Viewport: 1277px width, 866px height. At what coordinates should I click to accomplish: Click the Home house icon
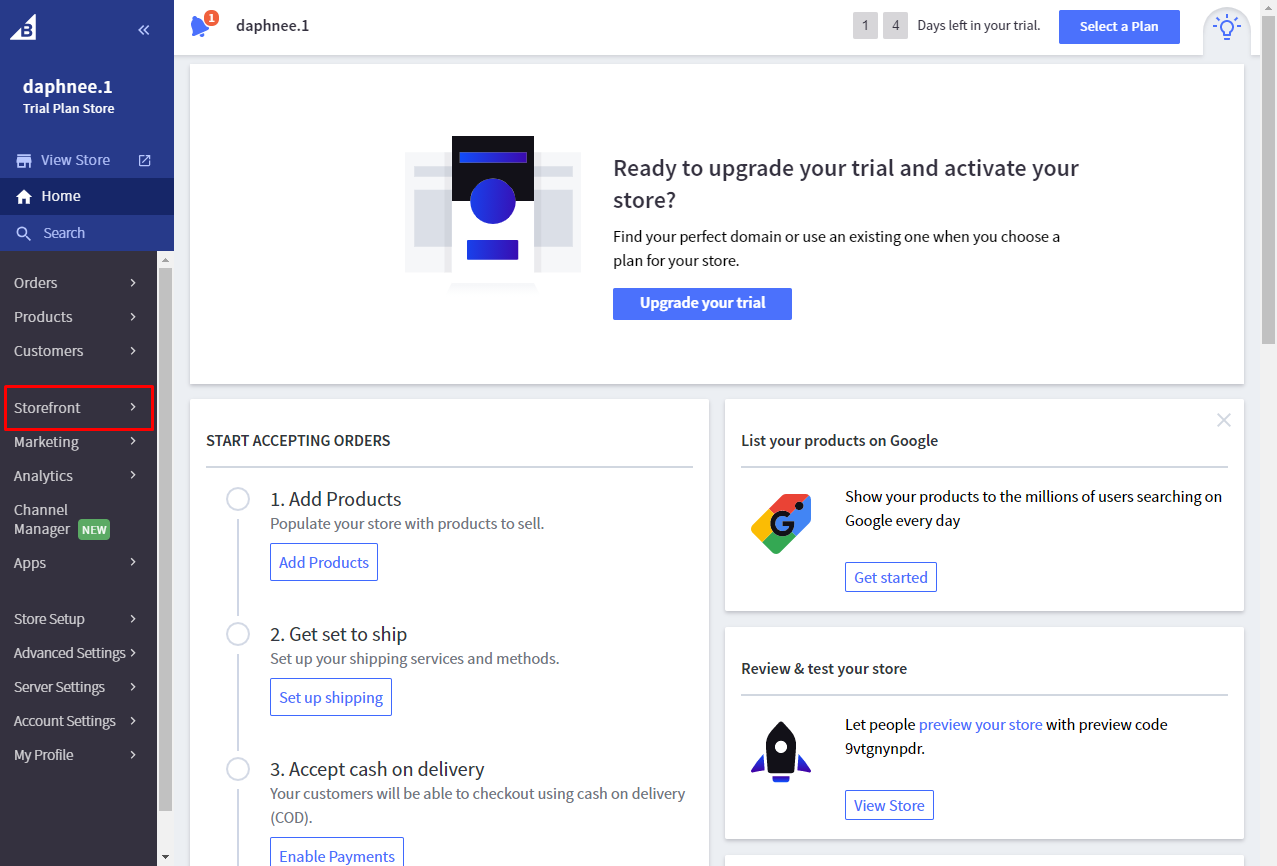(24, 197)
